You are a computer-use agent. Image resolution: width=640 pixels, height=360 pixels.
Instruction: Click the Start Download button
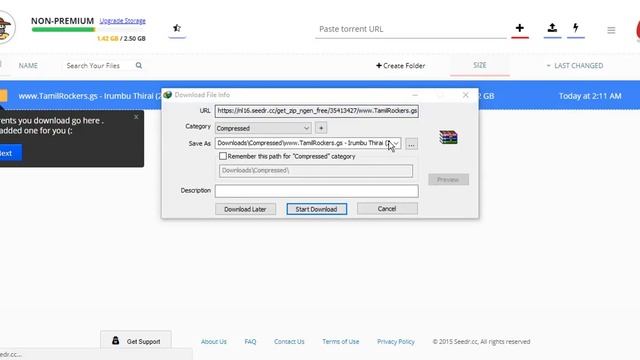click(316, 209)
